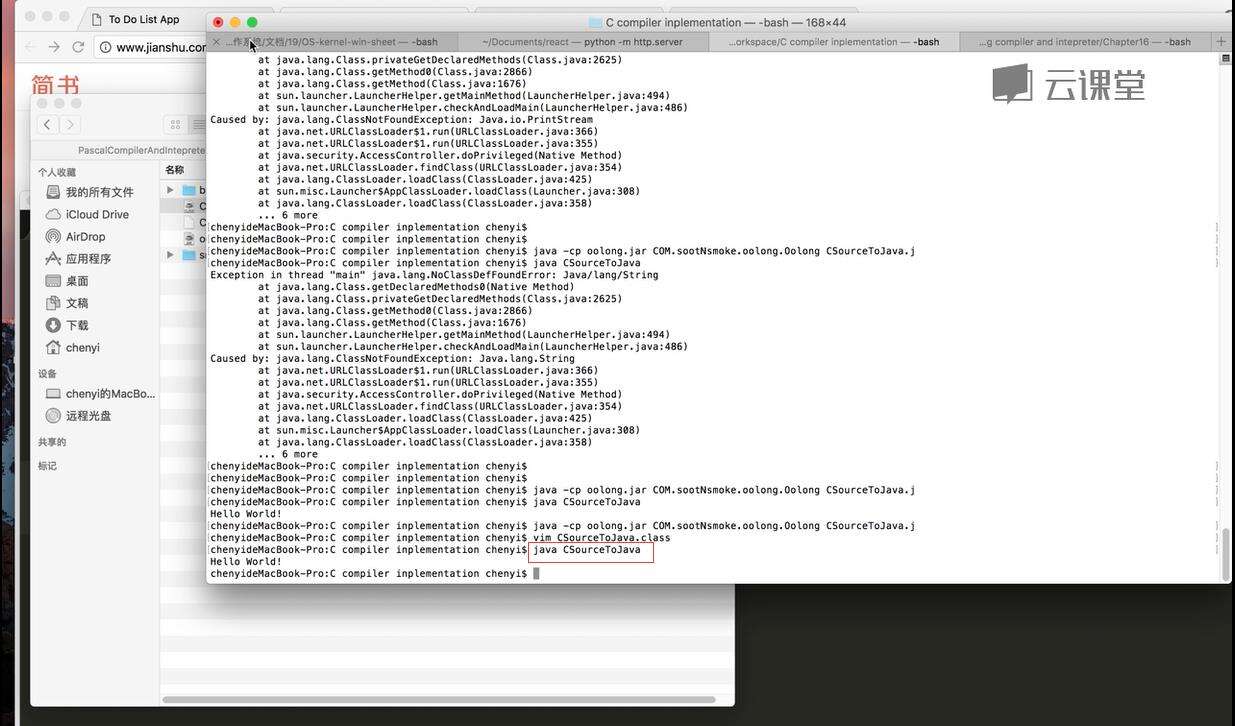1235x726 pixels.
Task: Click the Finder horizontal scrollbar
Action: pyautogui.click(x=438, y=699)
